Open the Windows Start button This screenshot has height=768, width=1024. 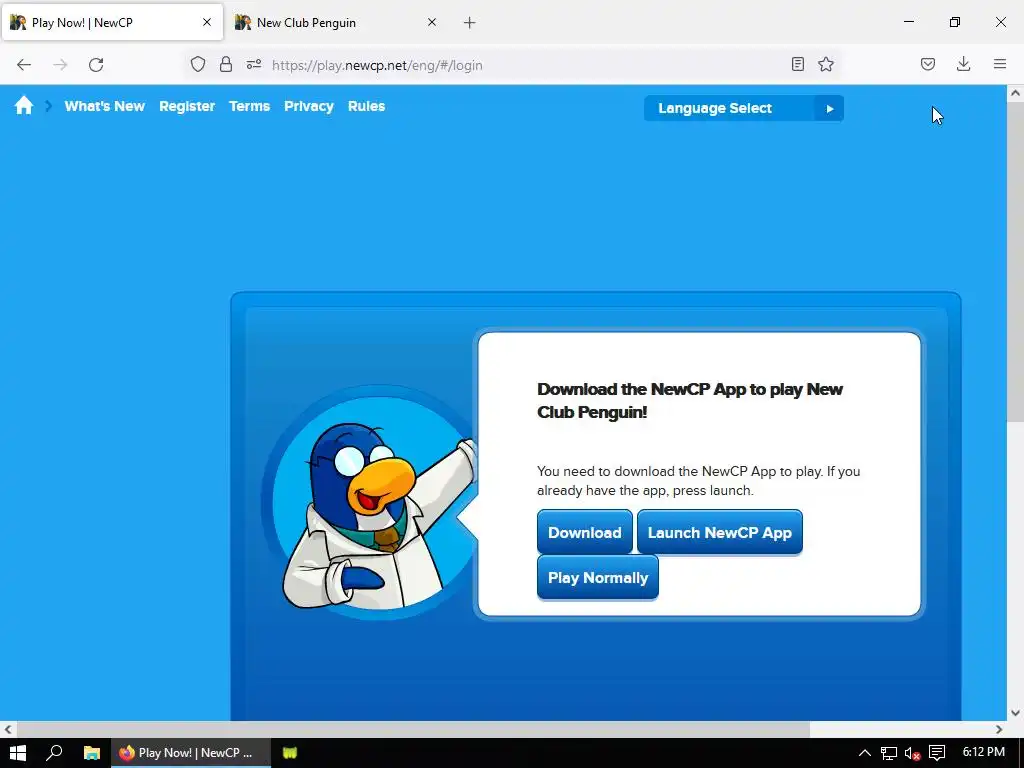coord(18,753)
